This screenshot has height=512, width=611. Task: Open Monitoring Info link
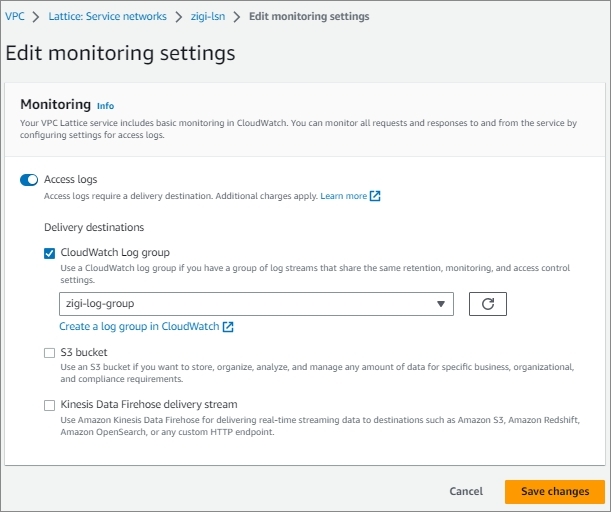coord(105,106)
